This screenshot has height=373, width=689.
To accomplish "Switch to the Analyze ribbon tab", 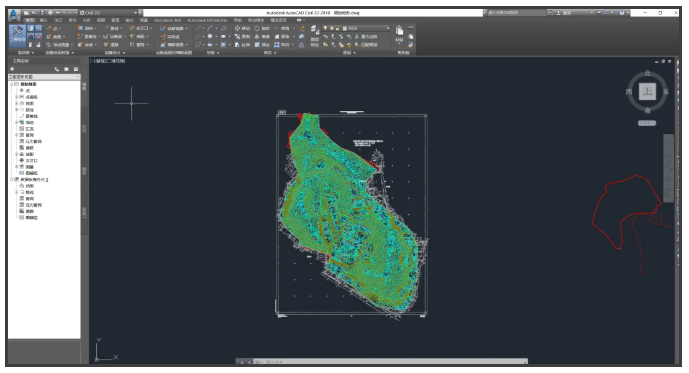I will (x=87, y=20).
